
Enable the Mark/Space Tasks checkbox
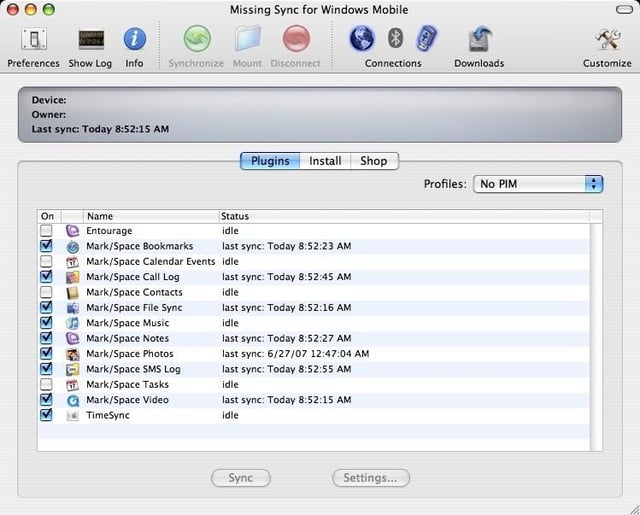[x=46, y=384]
